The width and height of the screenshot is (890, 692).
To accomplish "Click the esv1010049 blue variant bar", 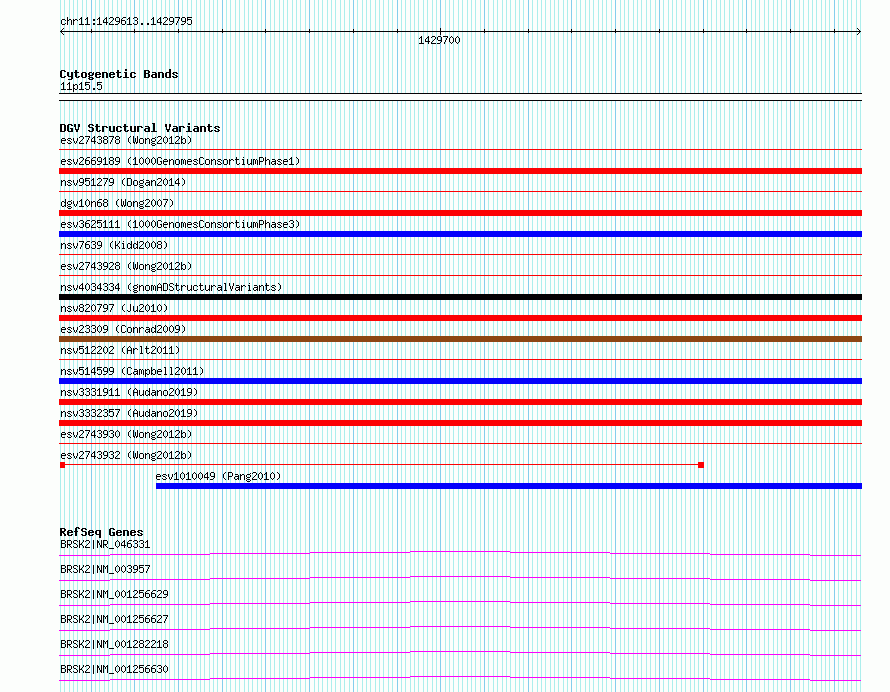I will [509, 486].
